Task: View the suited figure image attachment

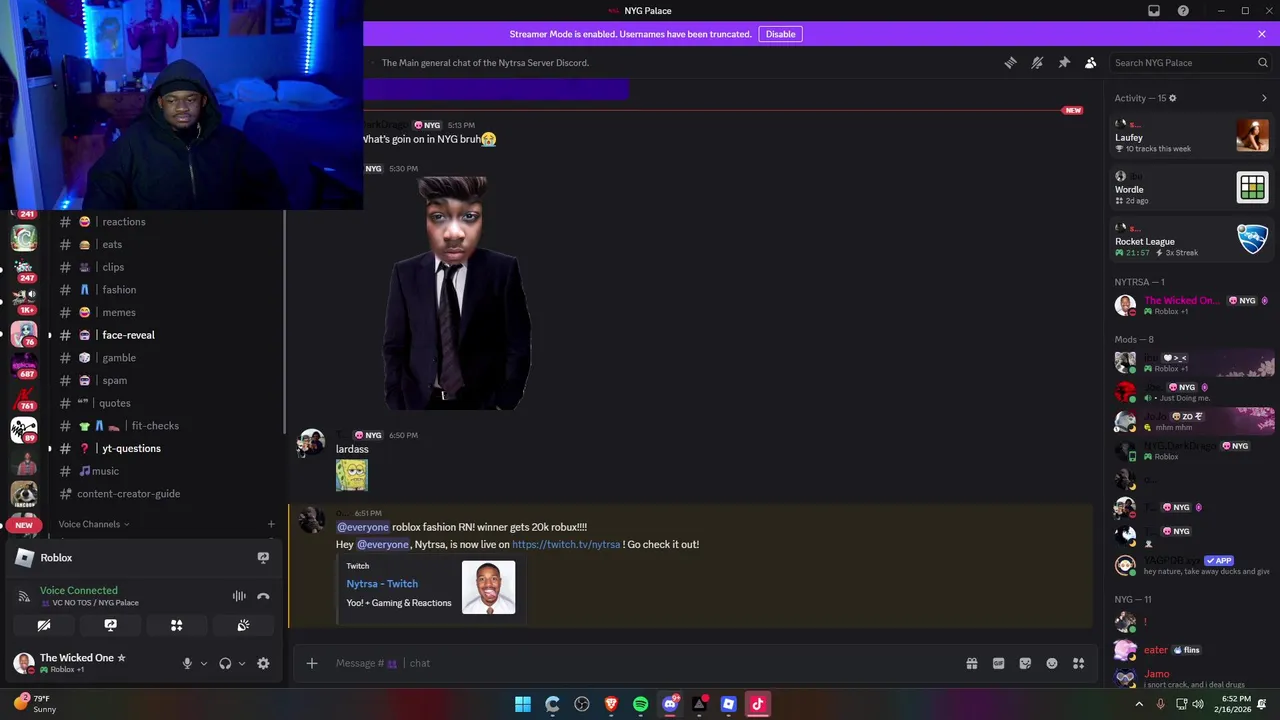Action: (456, 293)
